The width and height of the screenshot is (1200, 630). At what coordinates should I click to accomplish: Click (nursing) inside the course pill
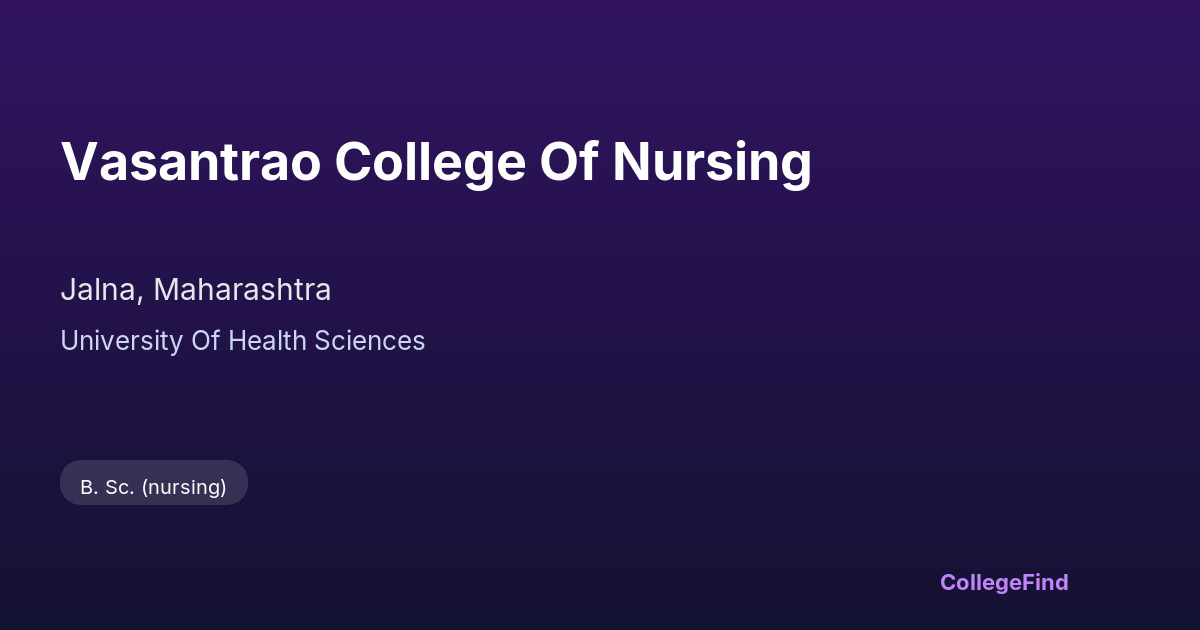point(184,487)
